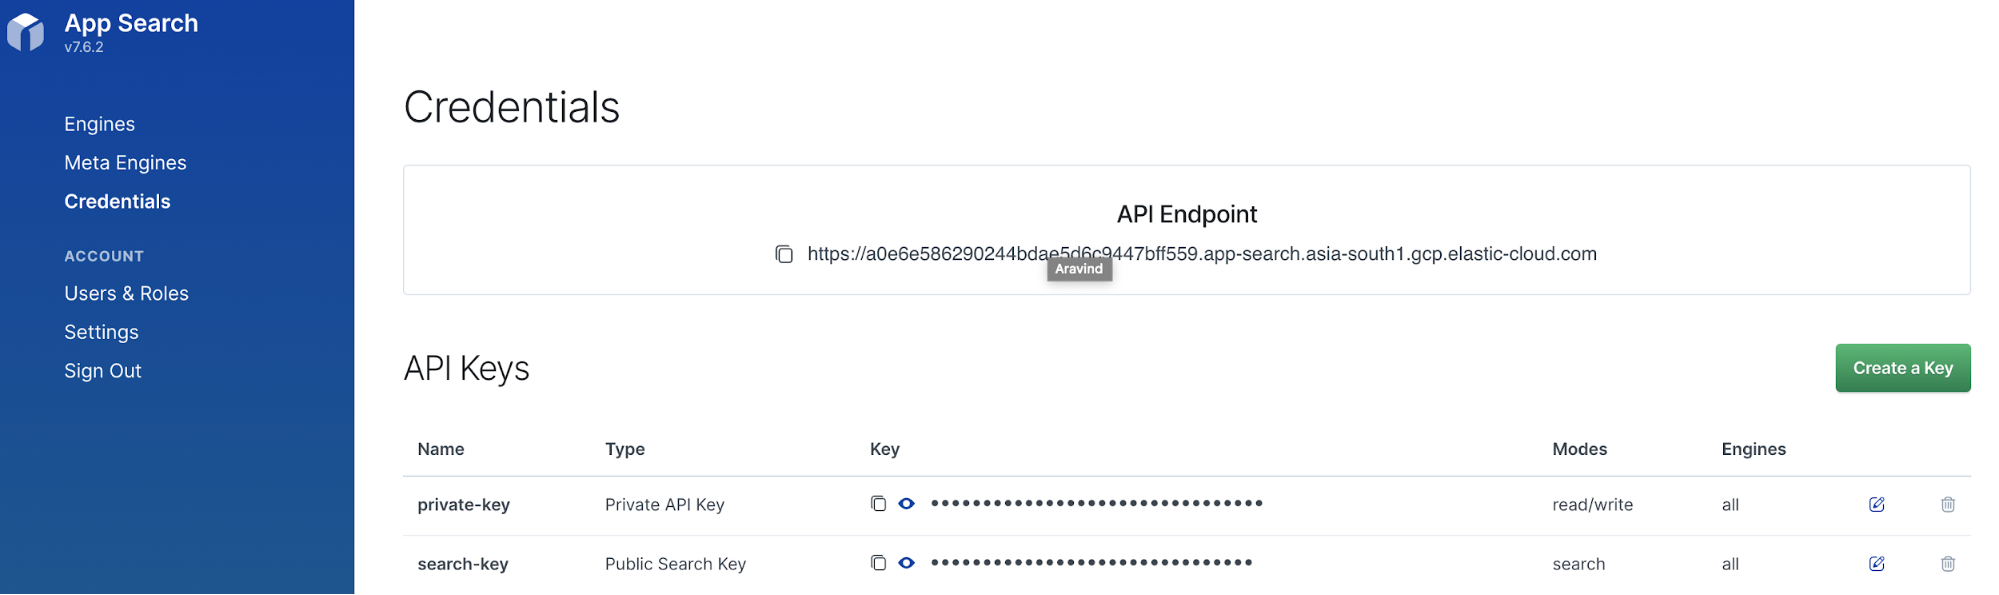This screenshot has height=595, width=1999.
Task: Select Credentials in the sidebar
Action: click(117, 202)
